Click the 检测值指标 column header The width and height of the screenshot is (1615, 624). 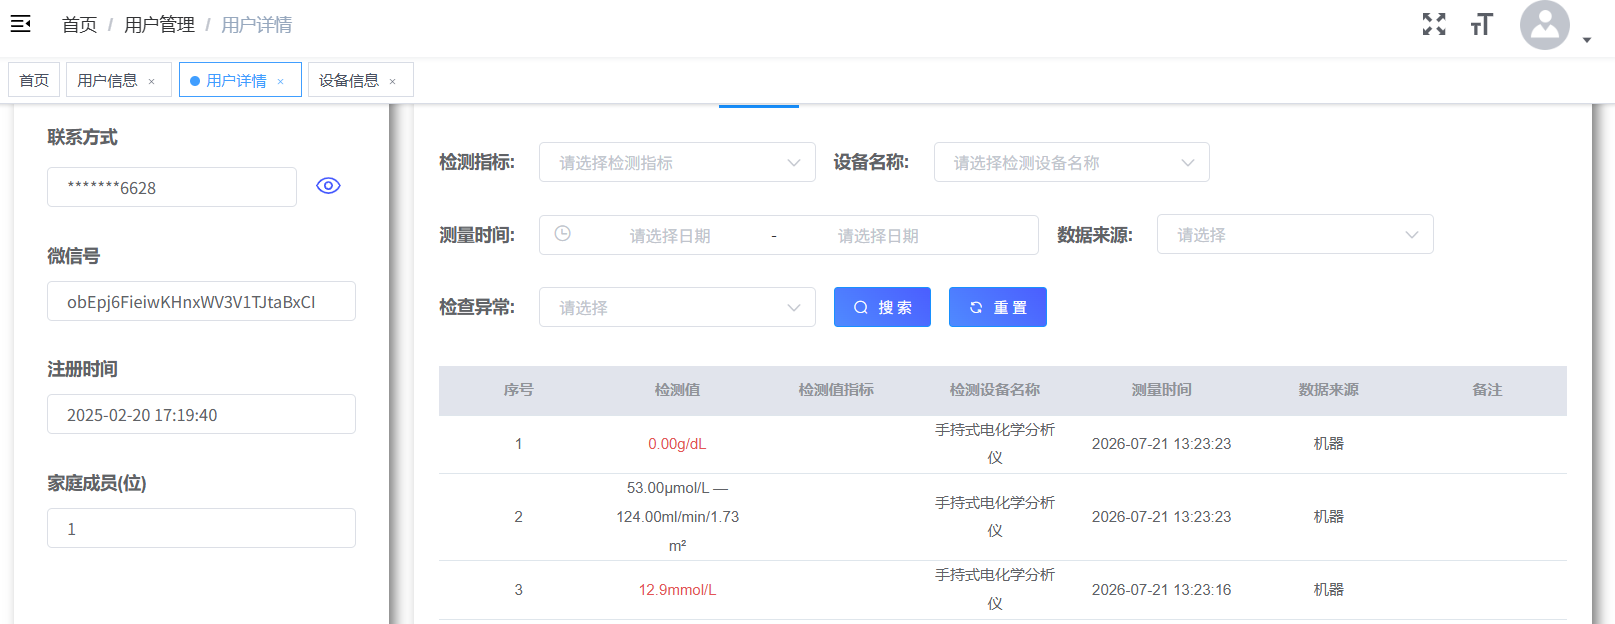pyautogui.click(x=836, y=390)
